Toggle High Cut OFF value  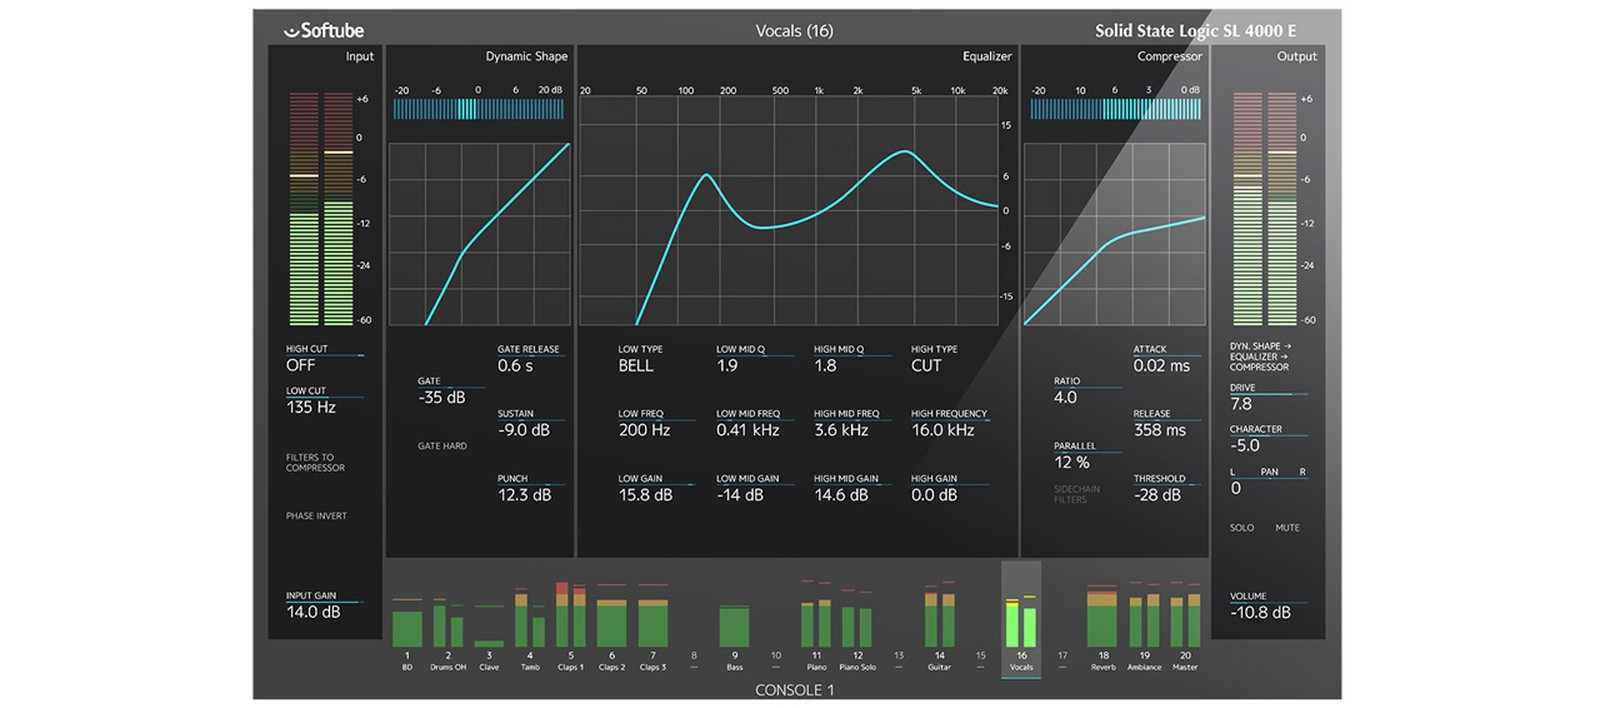tap(301, 366)
